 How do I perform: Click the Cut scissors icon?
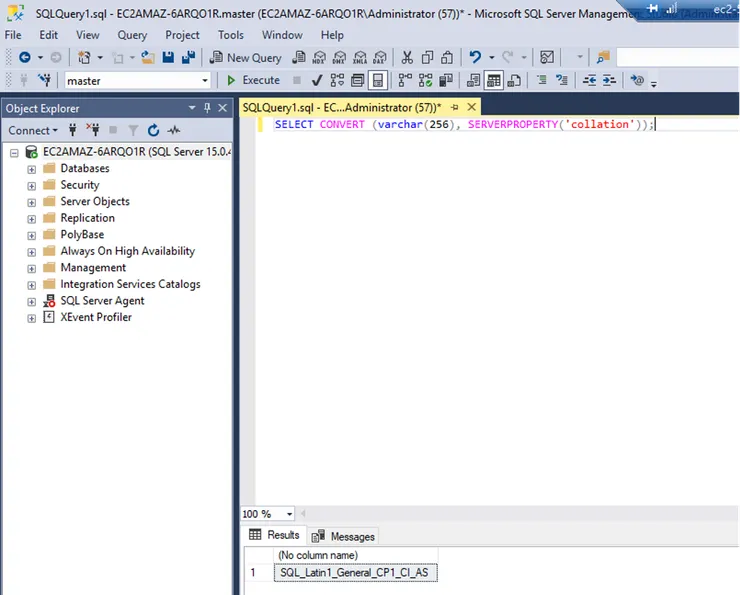pos(407,58)
